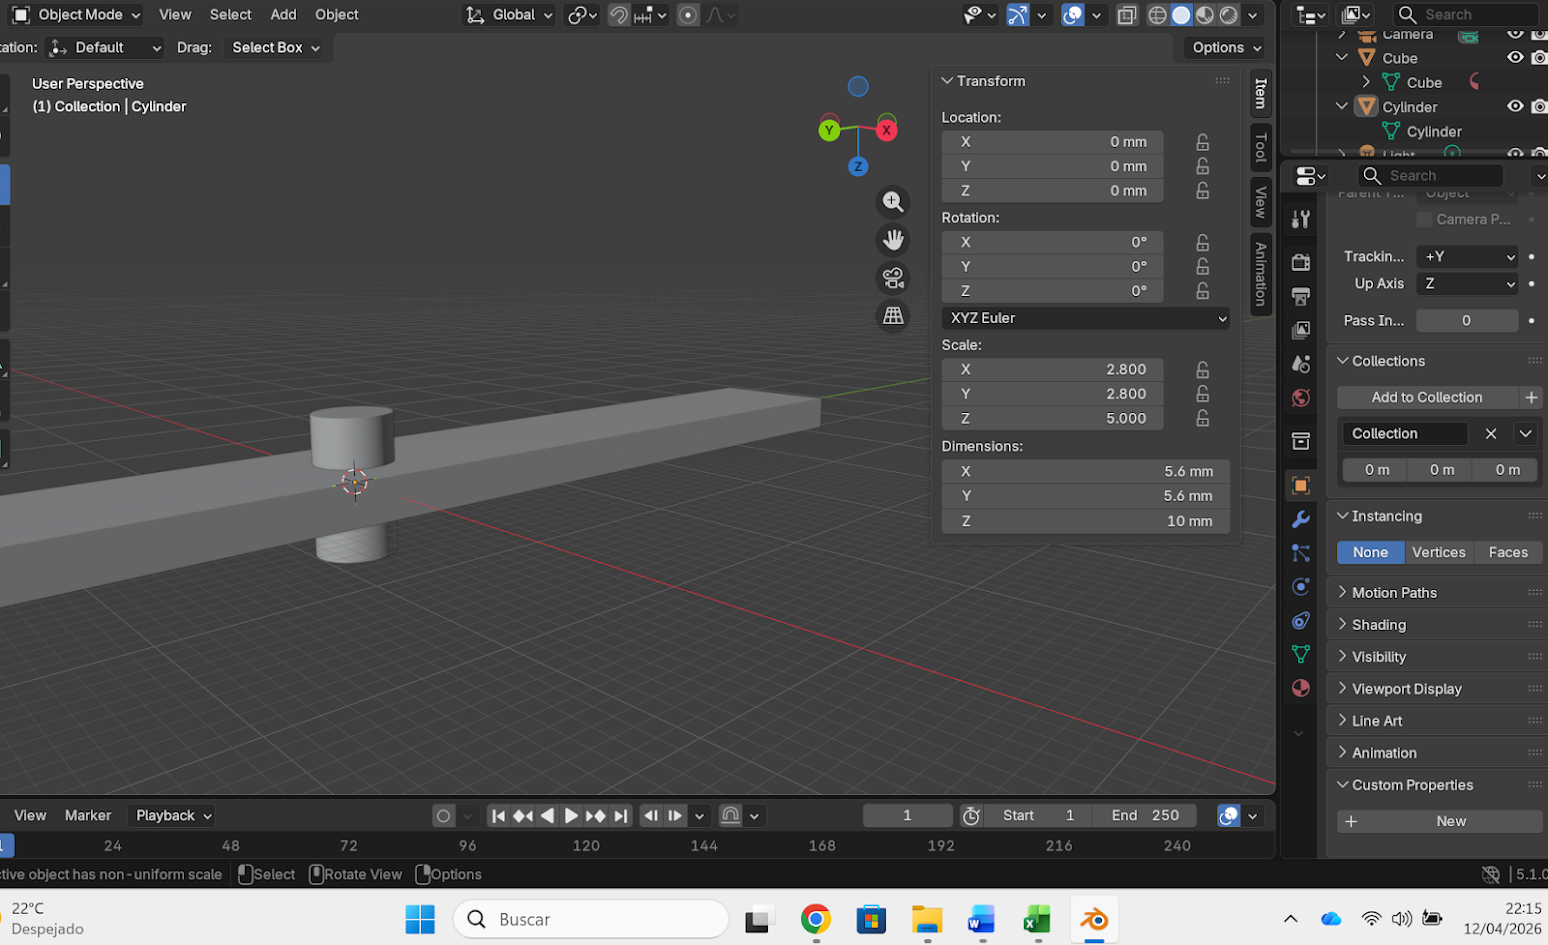Viewport: 1548px width, 945px height.
Task: Open the XYZ Euler rotation mode dropdown
Action: coord(1086,318)
